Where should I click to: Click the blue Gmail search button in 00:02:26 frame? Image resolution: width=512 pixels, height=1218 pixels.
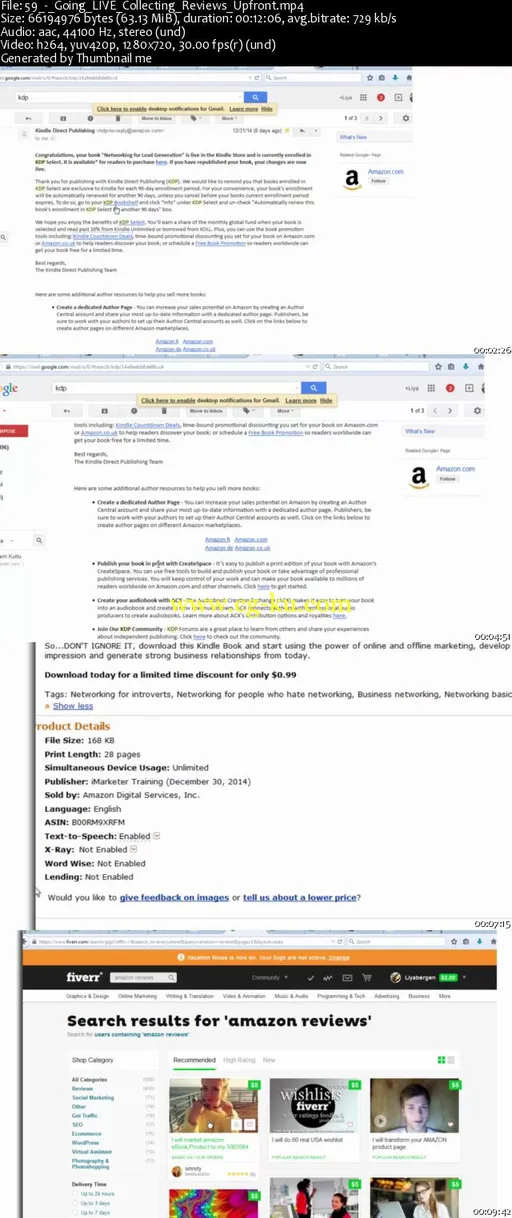256,97
